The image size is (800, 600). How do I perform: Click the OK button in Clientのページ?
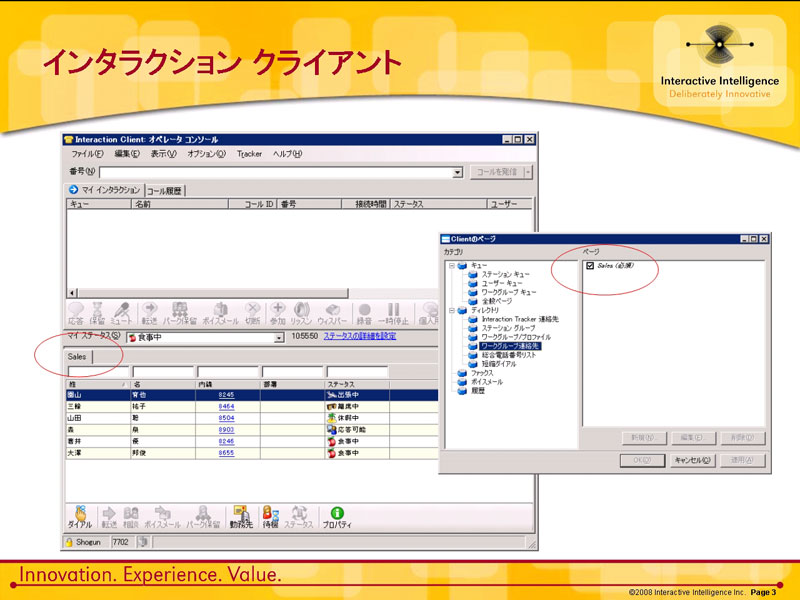pos(642,460)
